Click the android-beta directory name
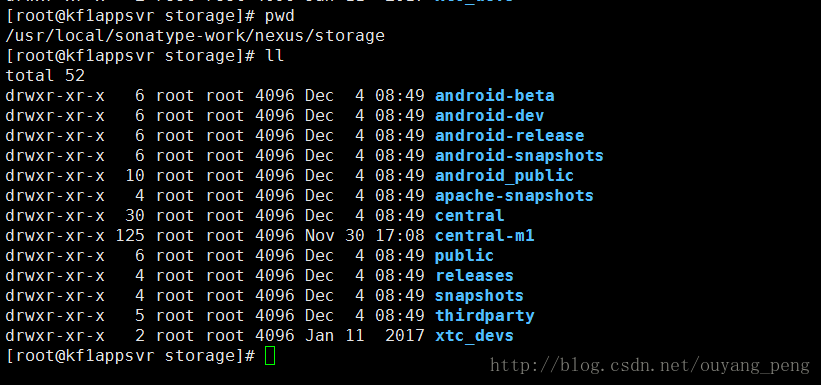The height and width of the screenshot is (385, 821). point(494,96)
